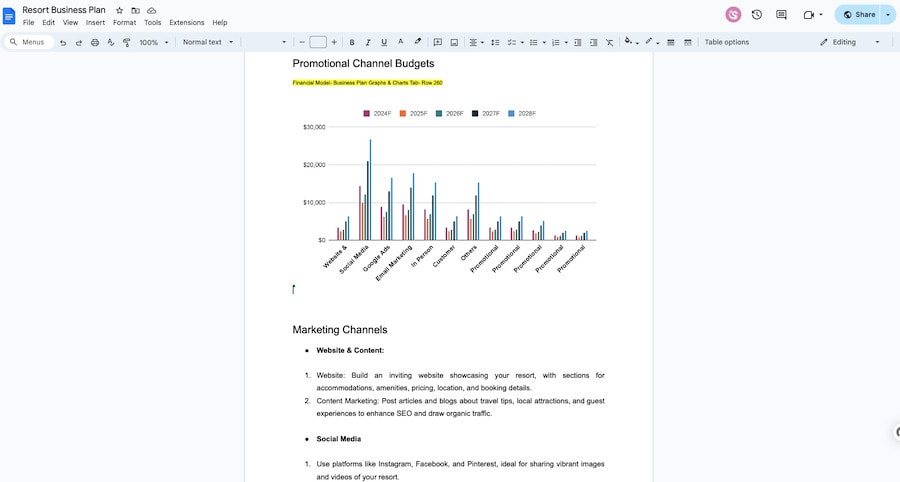The width and height of the screenshot is (900, 482).
Task: Toggle italic formatting
Action: coord(368,42)
